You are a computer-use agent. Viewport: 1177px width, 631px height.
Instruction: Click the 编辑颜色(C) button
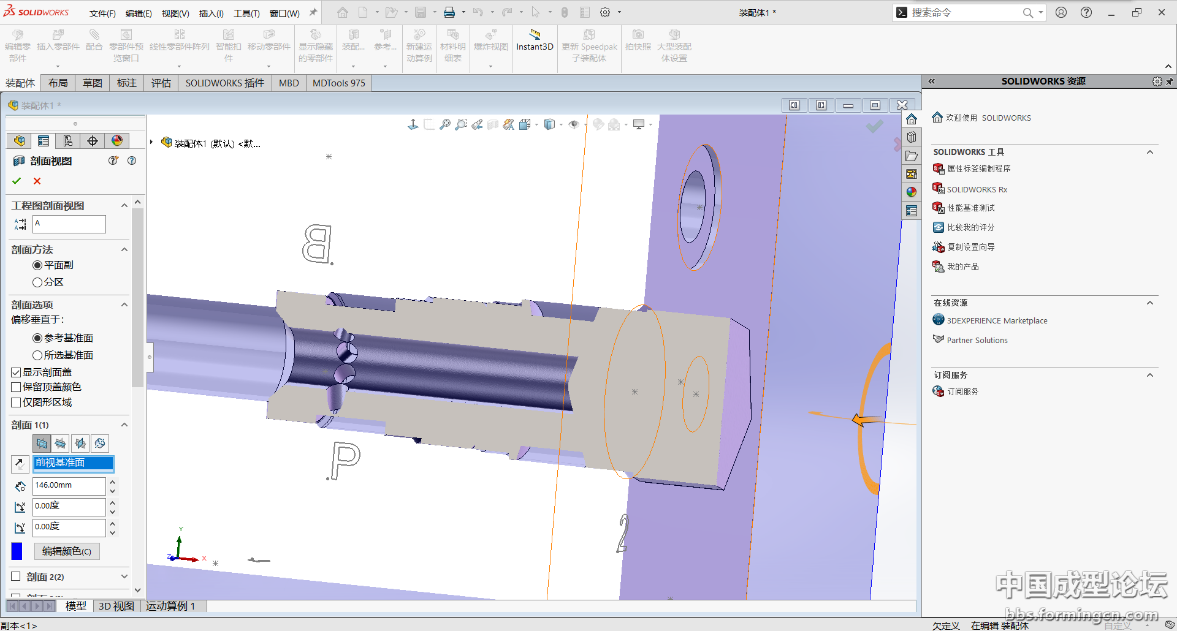click(x=67, y=551)
